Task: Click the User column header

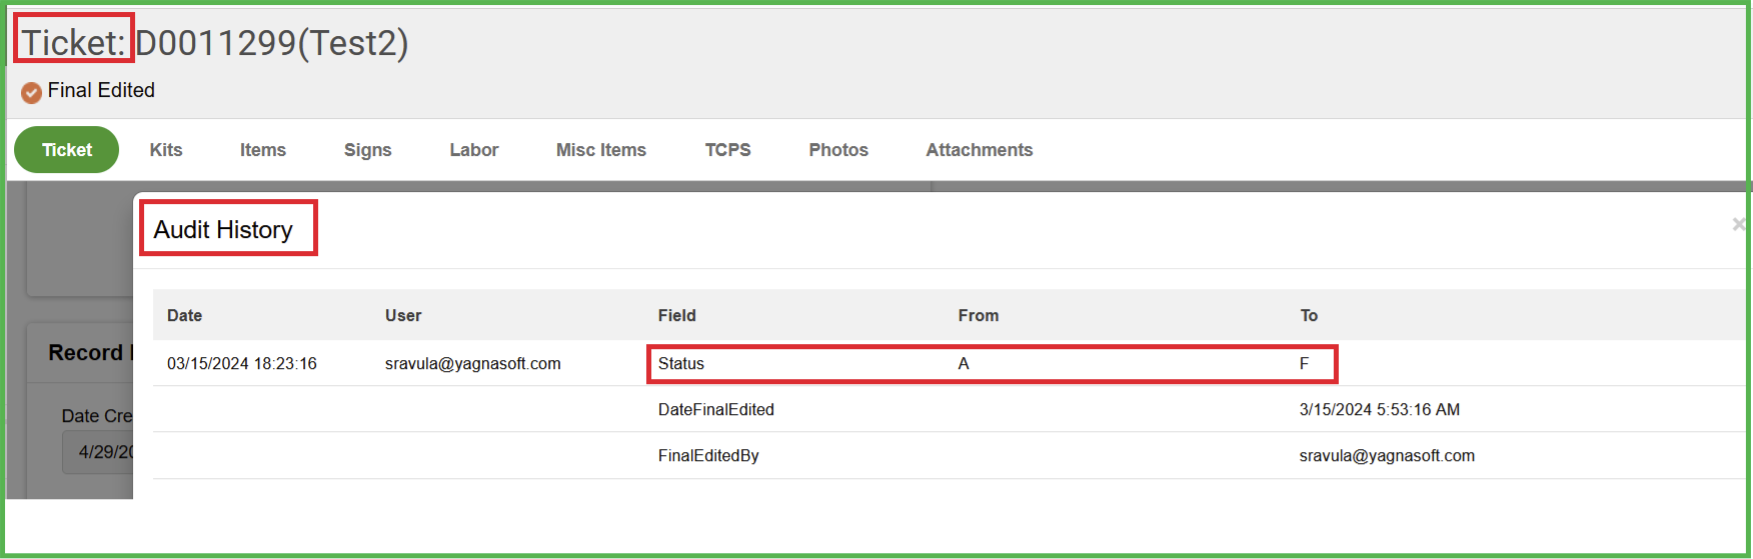Action: (403, 316)
